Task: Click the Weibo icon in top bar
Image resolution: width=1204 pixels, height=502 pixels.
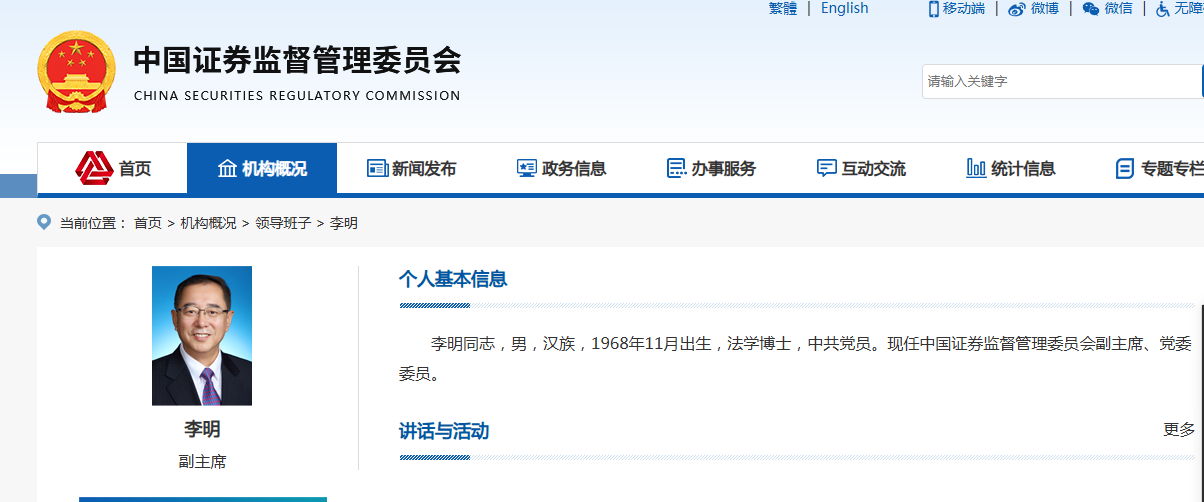Action: 1017,9
